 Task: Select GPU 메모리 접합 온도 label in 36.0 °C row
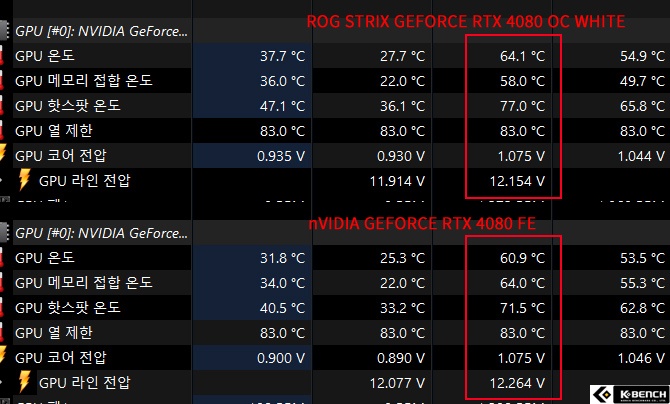pos(84,81)
